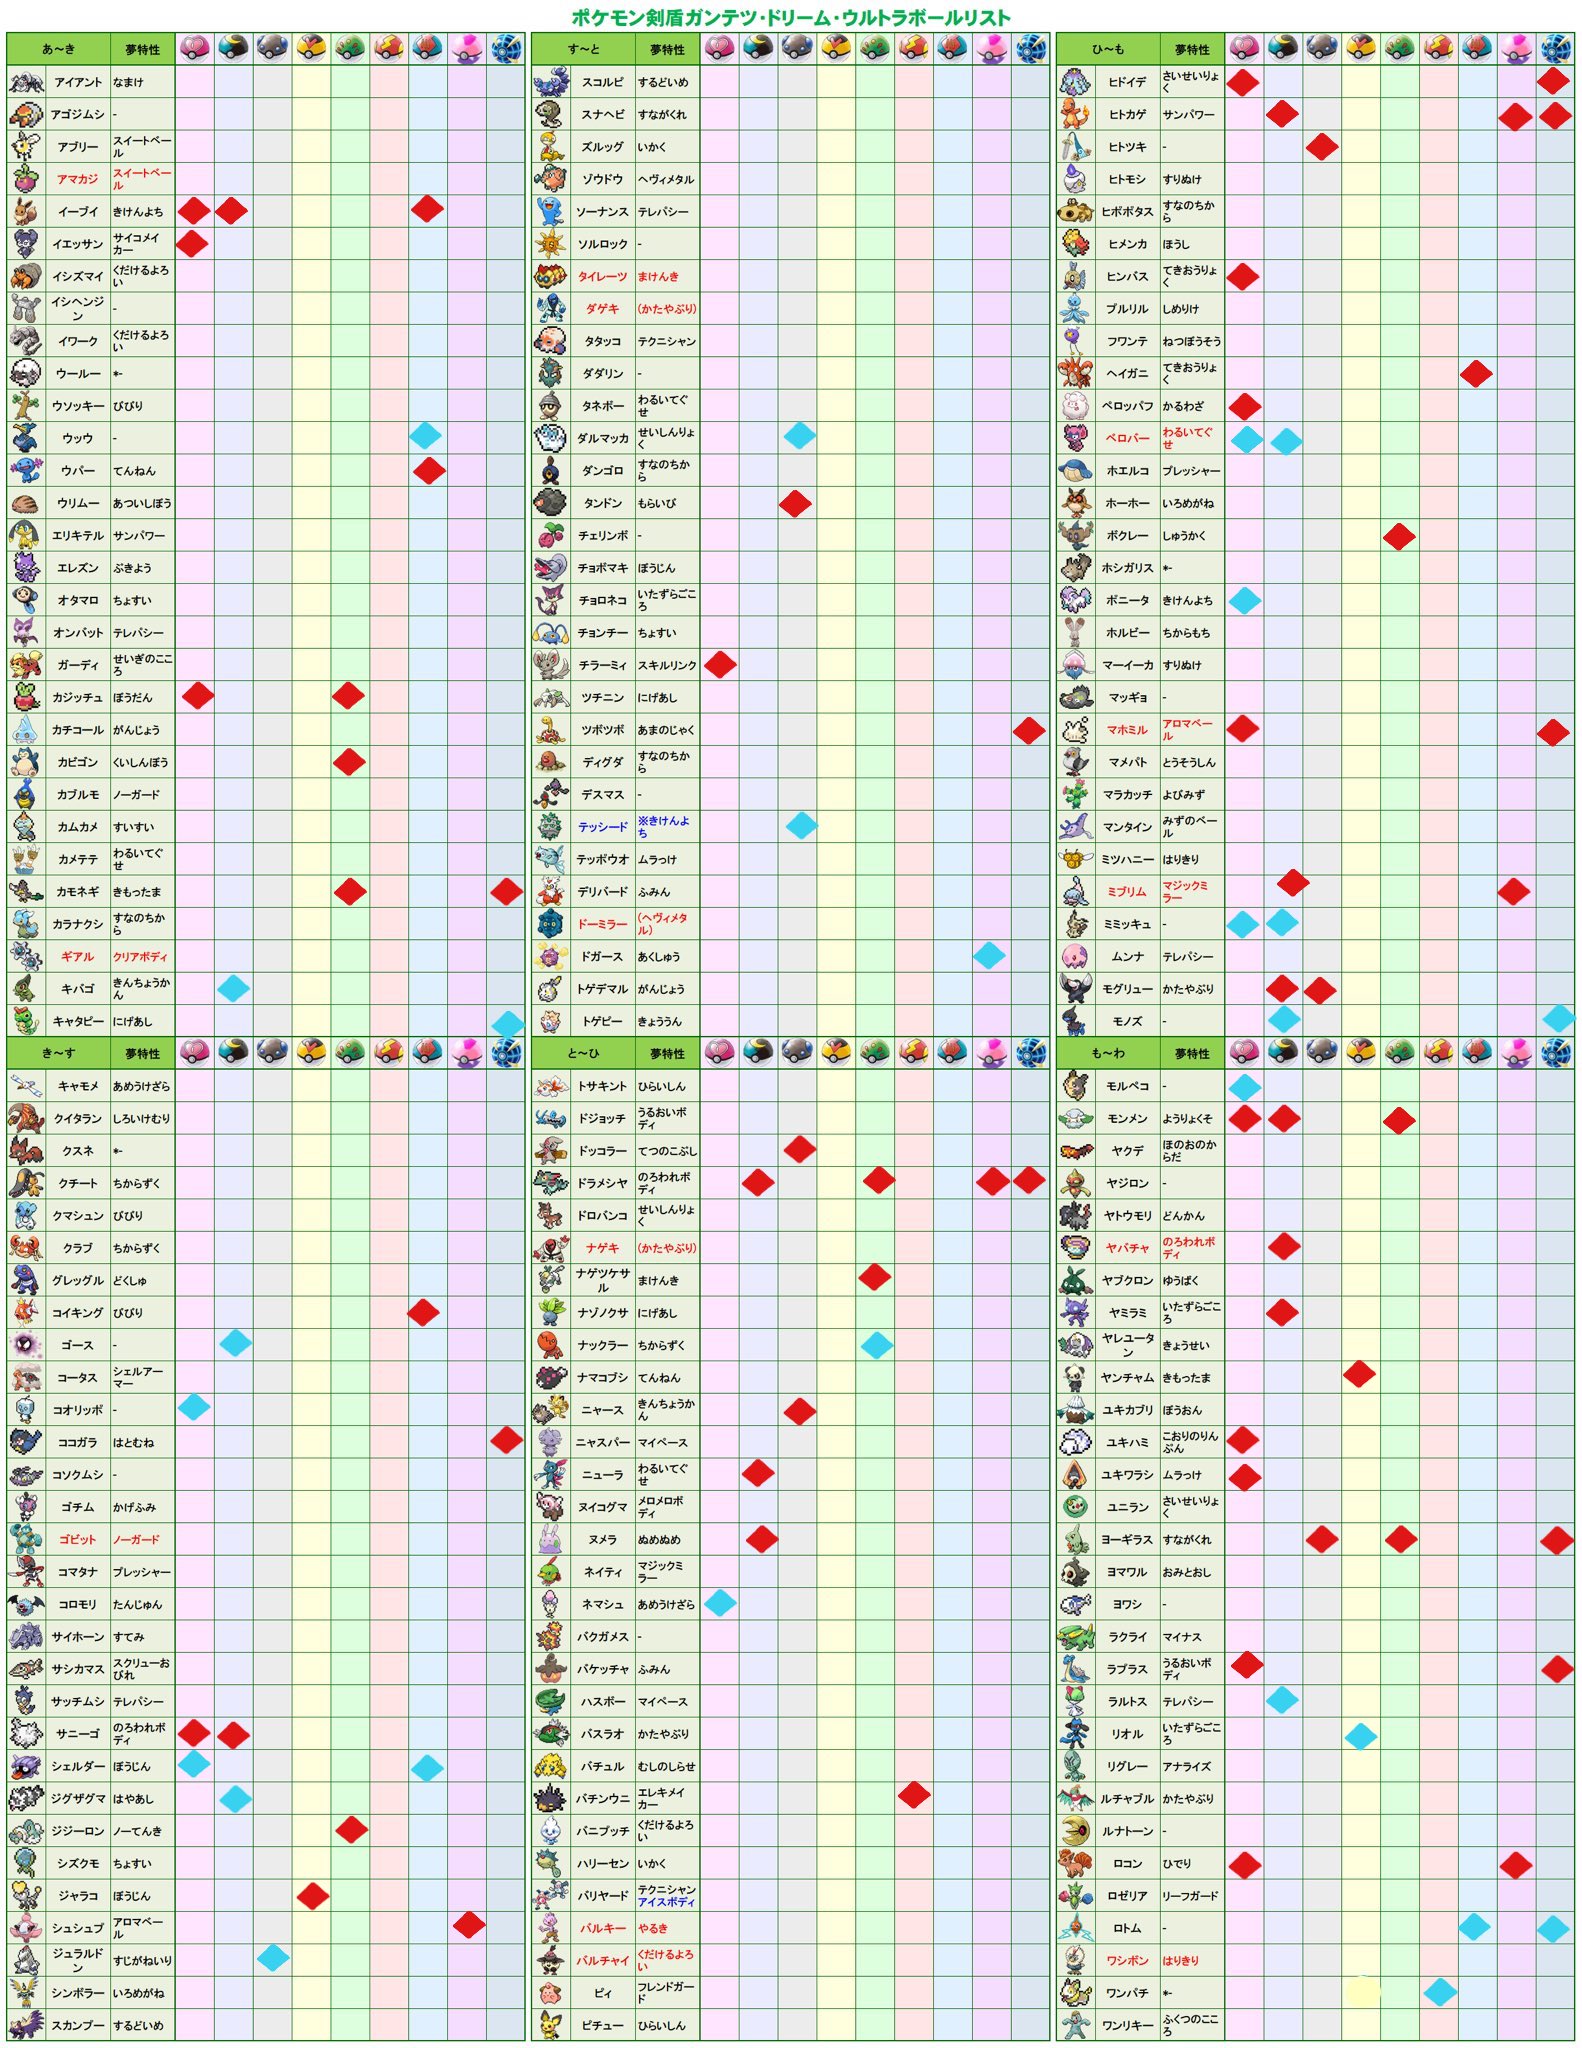This screenshot has height=2048, width=1582.
Task: Click the Yamper sprite beside ワンパチ
Action: pyautogui.click(x=1075, y=1993)
